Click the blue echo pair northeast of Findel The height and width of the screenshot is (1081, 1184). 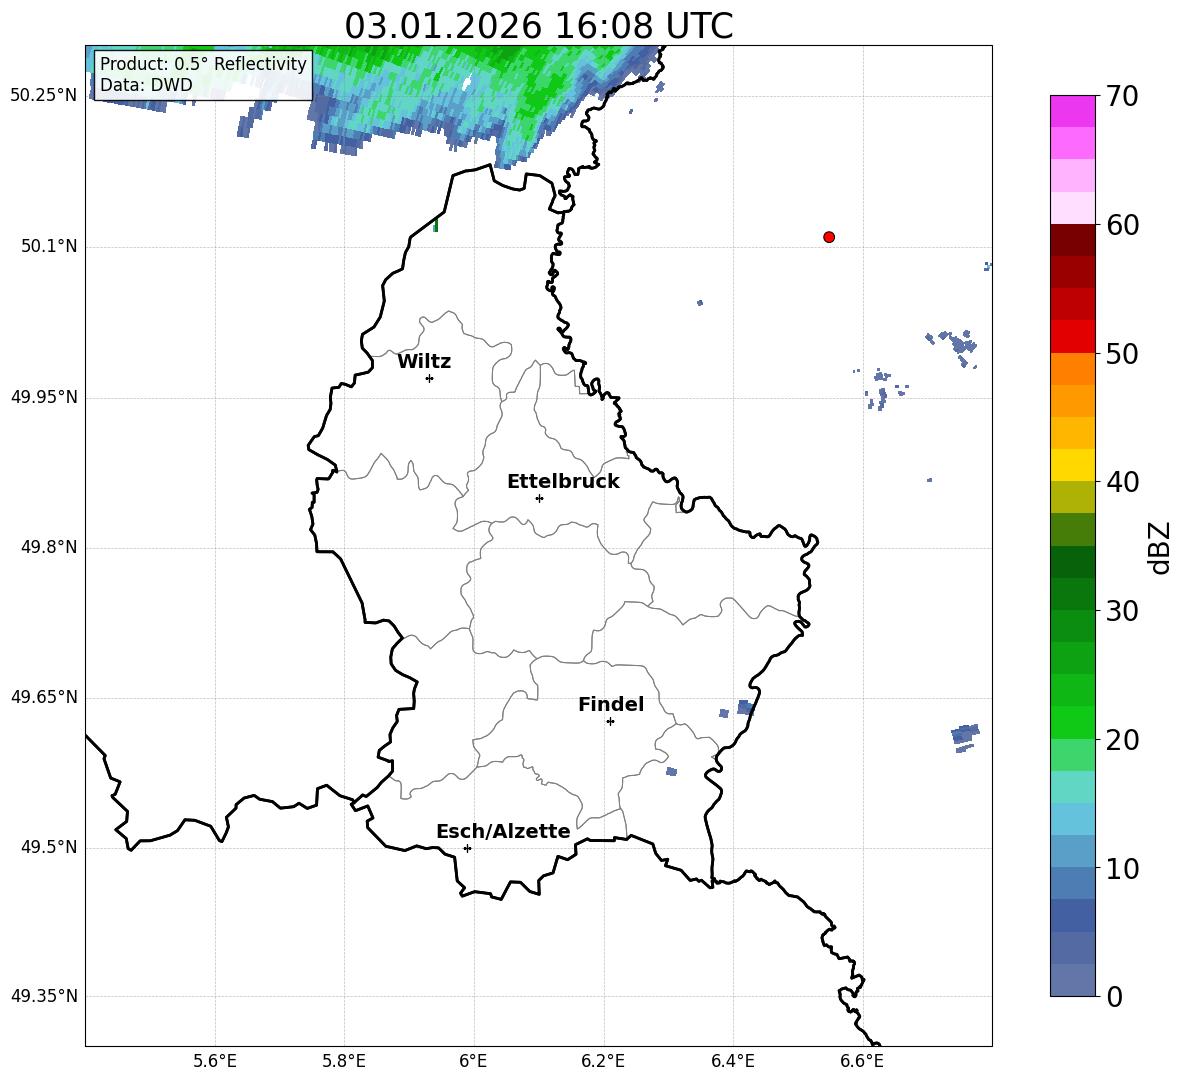(737, 710)
